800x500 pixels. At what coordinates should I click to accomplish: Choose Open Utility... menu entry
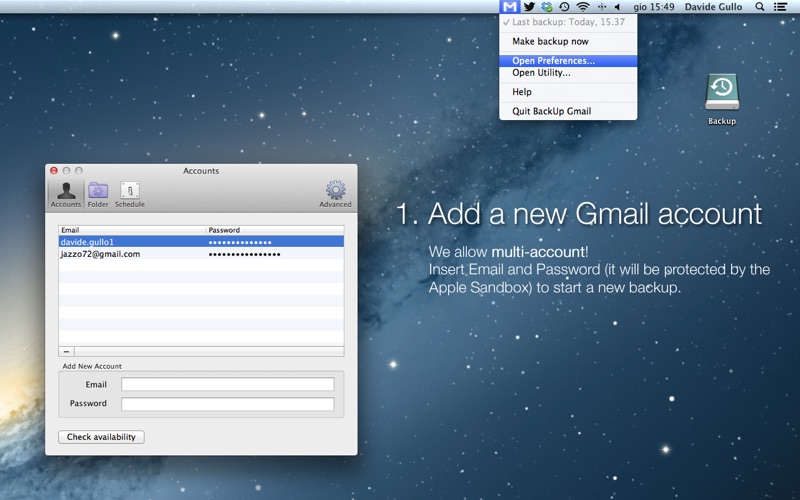568,73
